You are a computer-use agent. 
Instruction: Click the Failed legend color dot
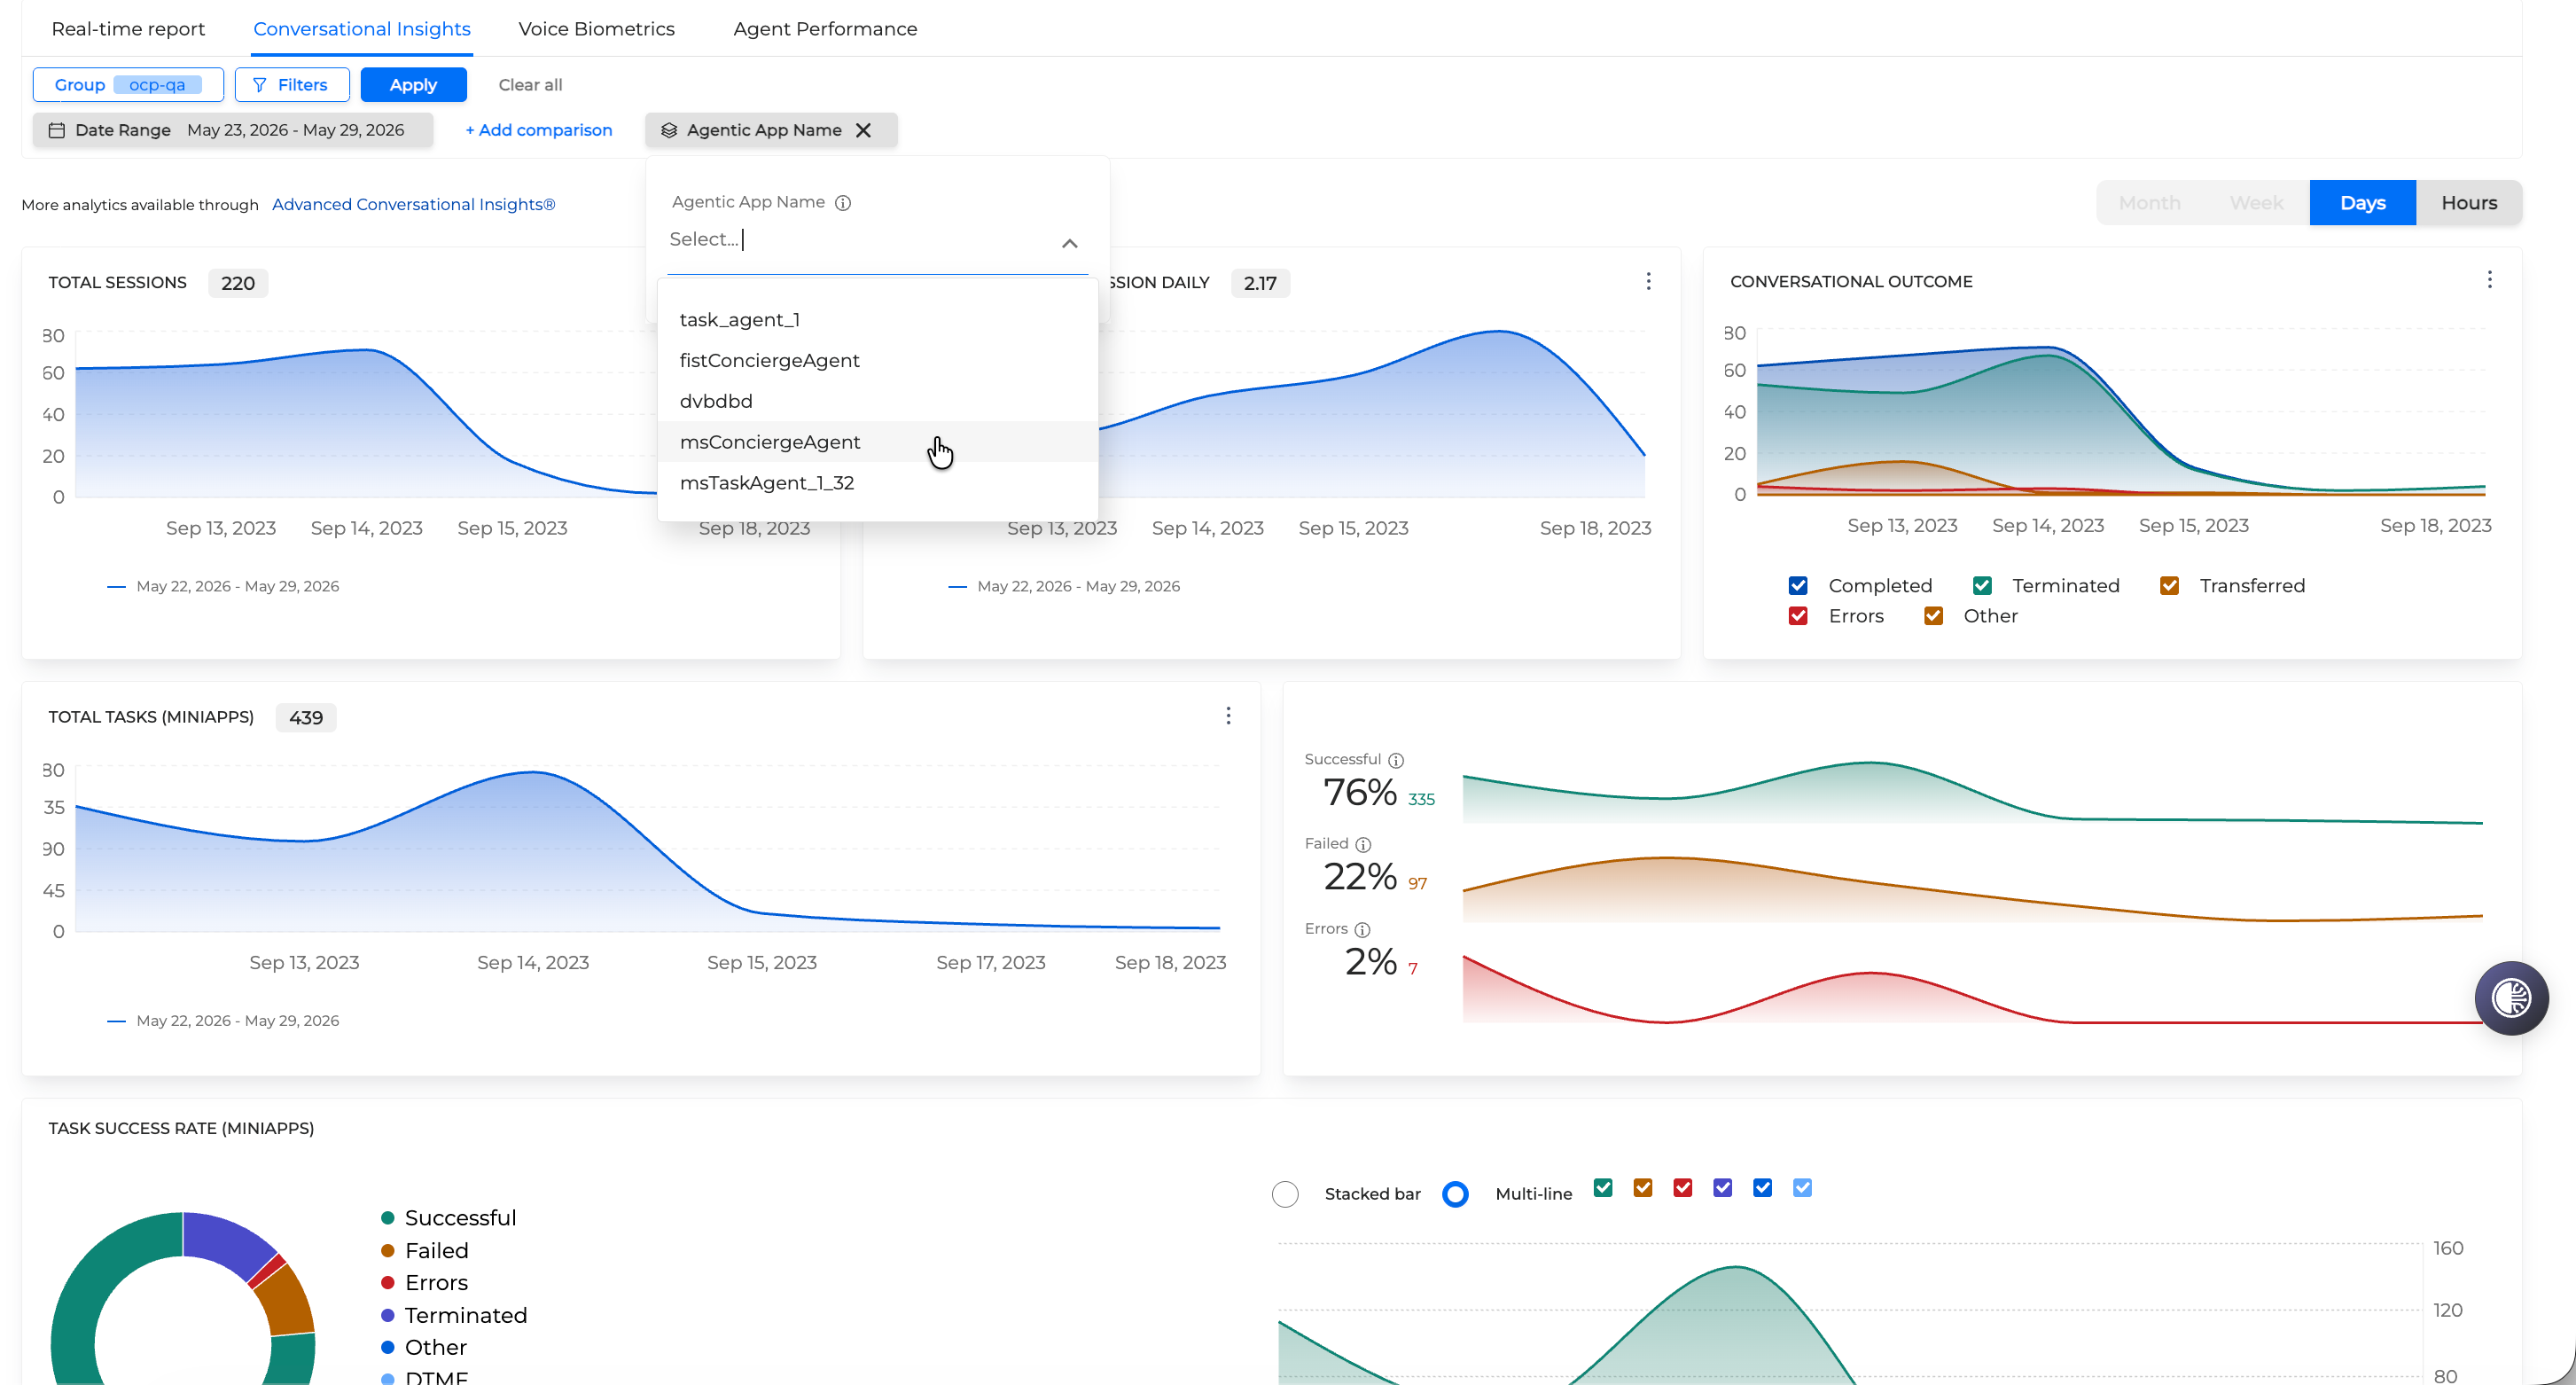tap(388, 1250)
